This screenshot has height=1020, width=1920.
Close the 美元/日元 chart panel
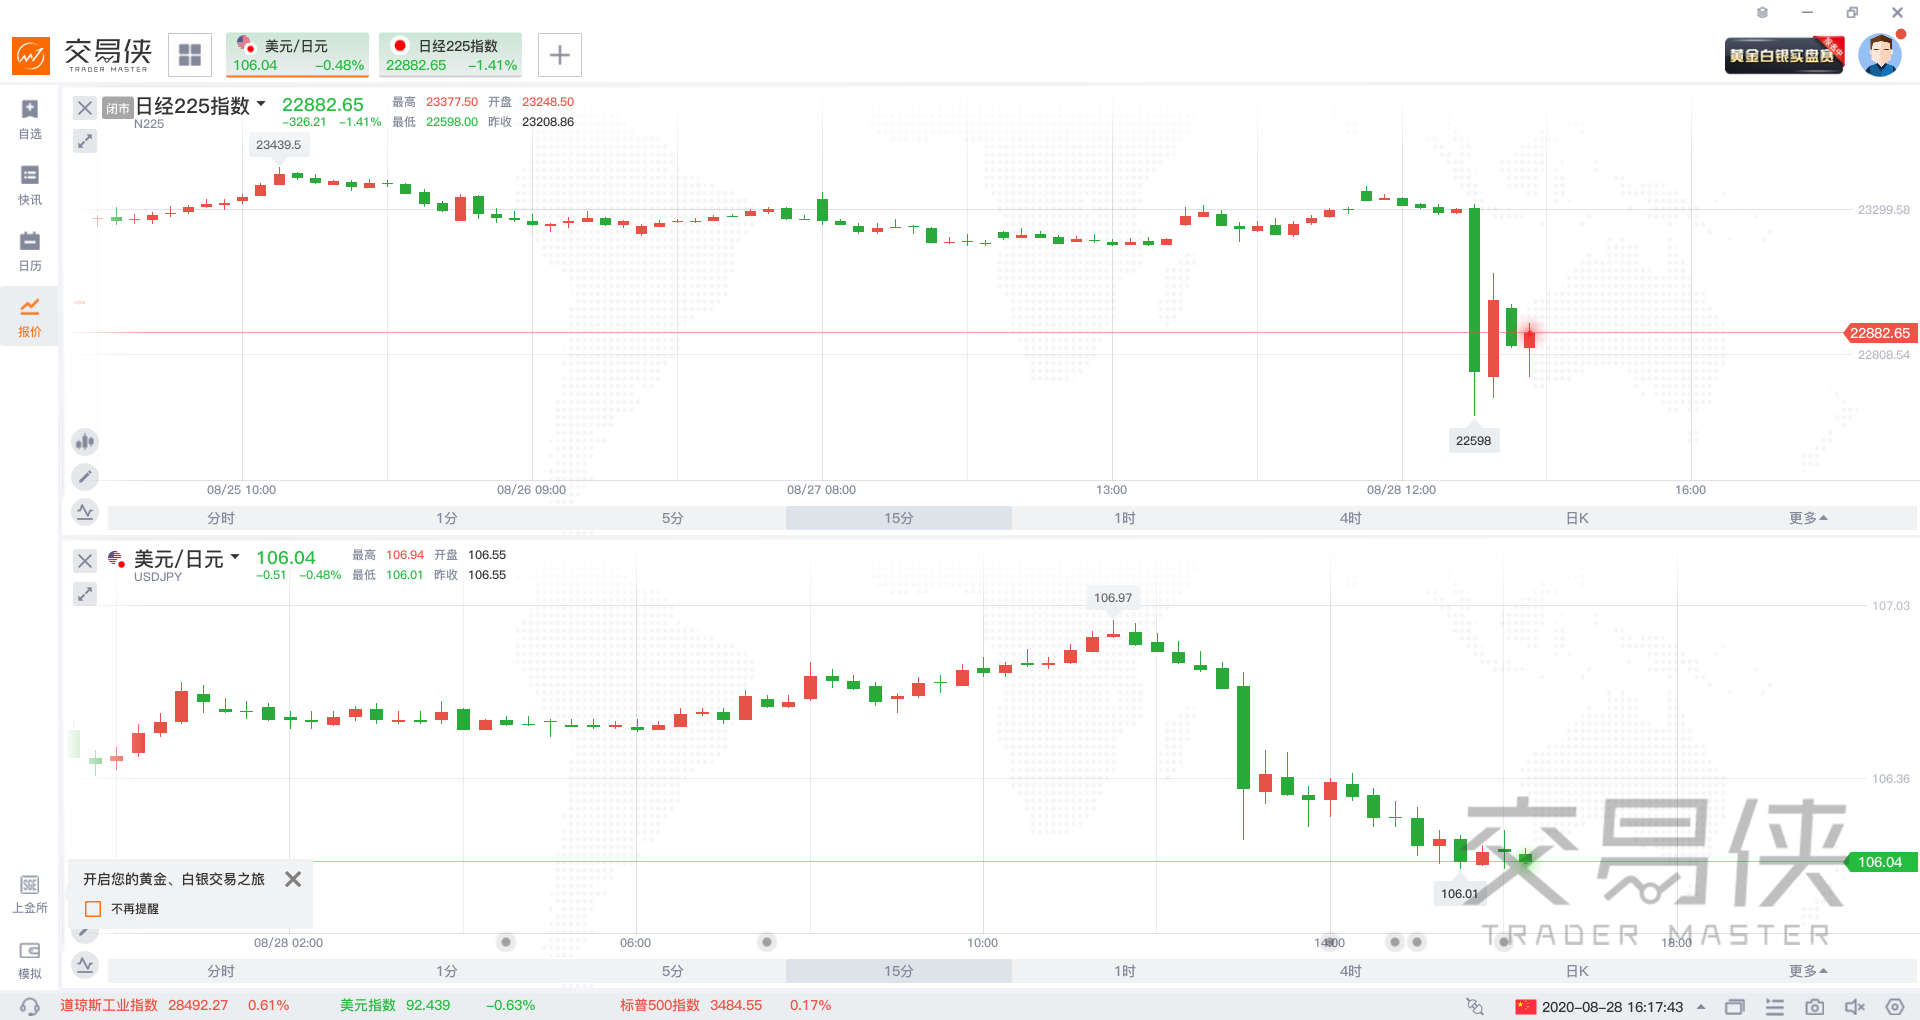(85, 561)
